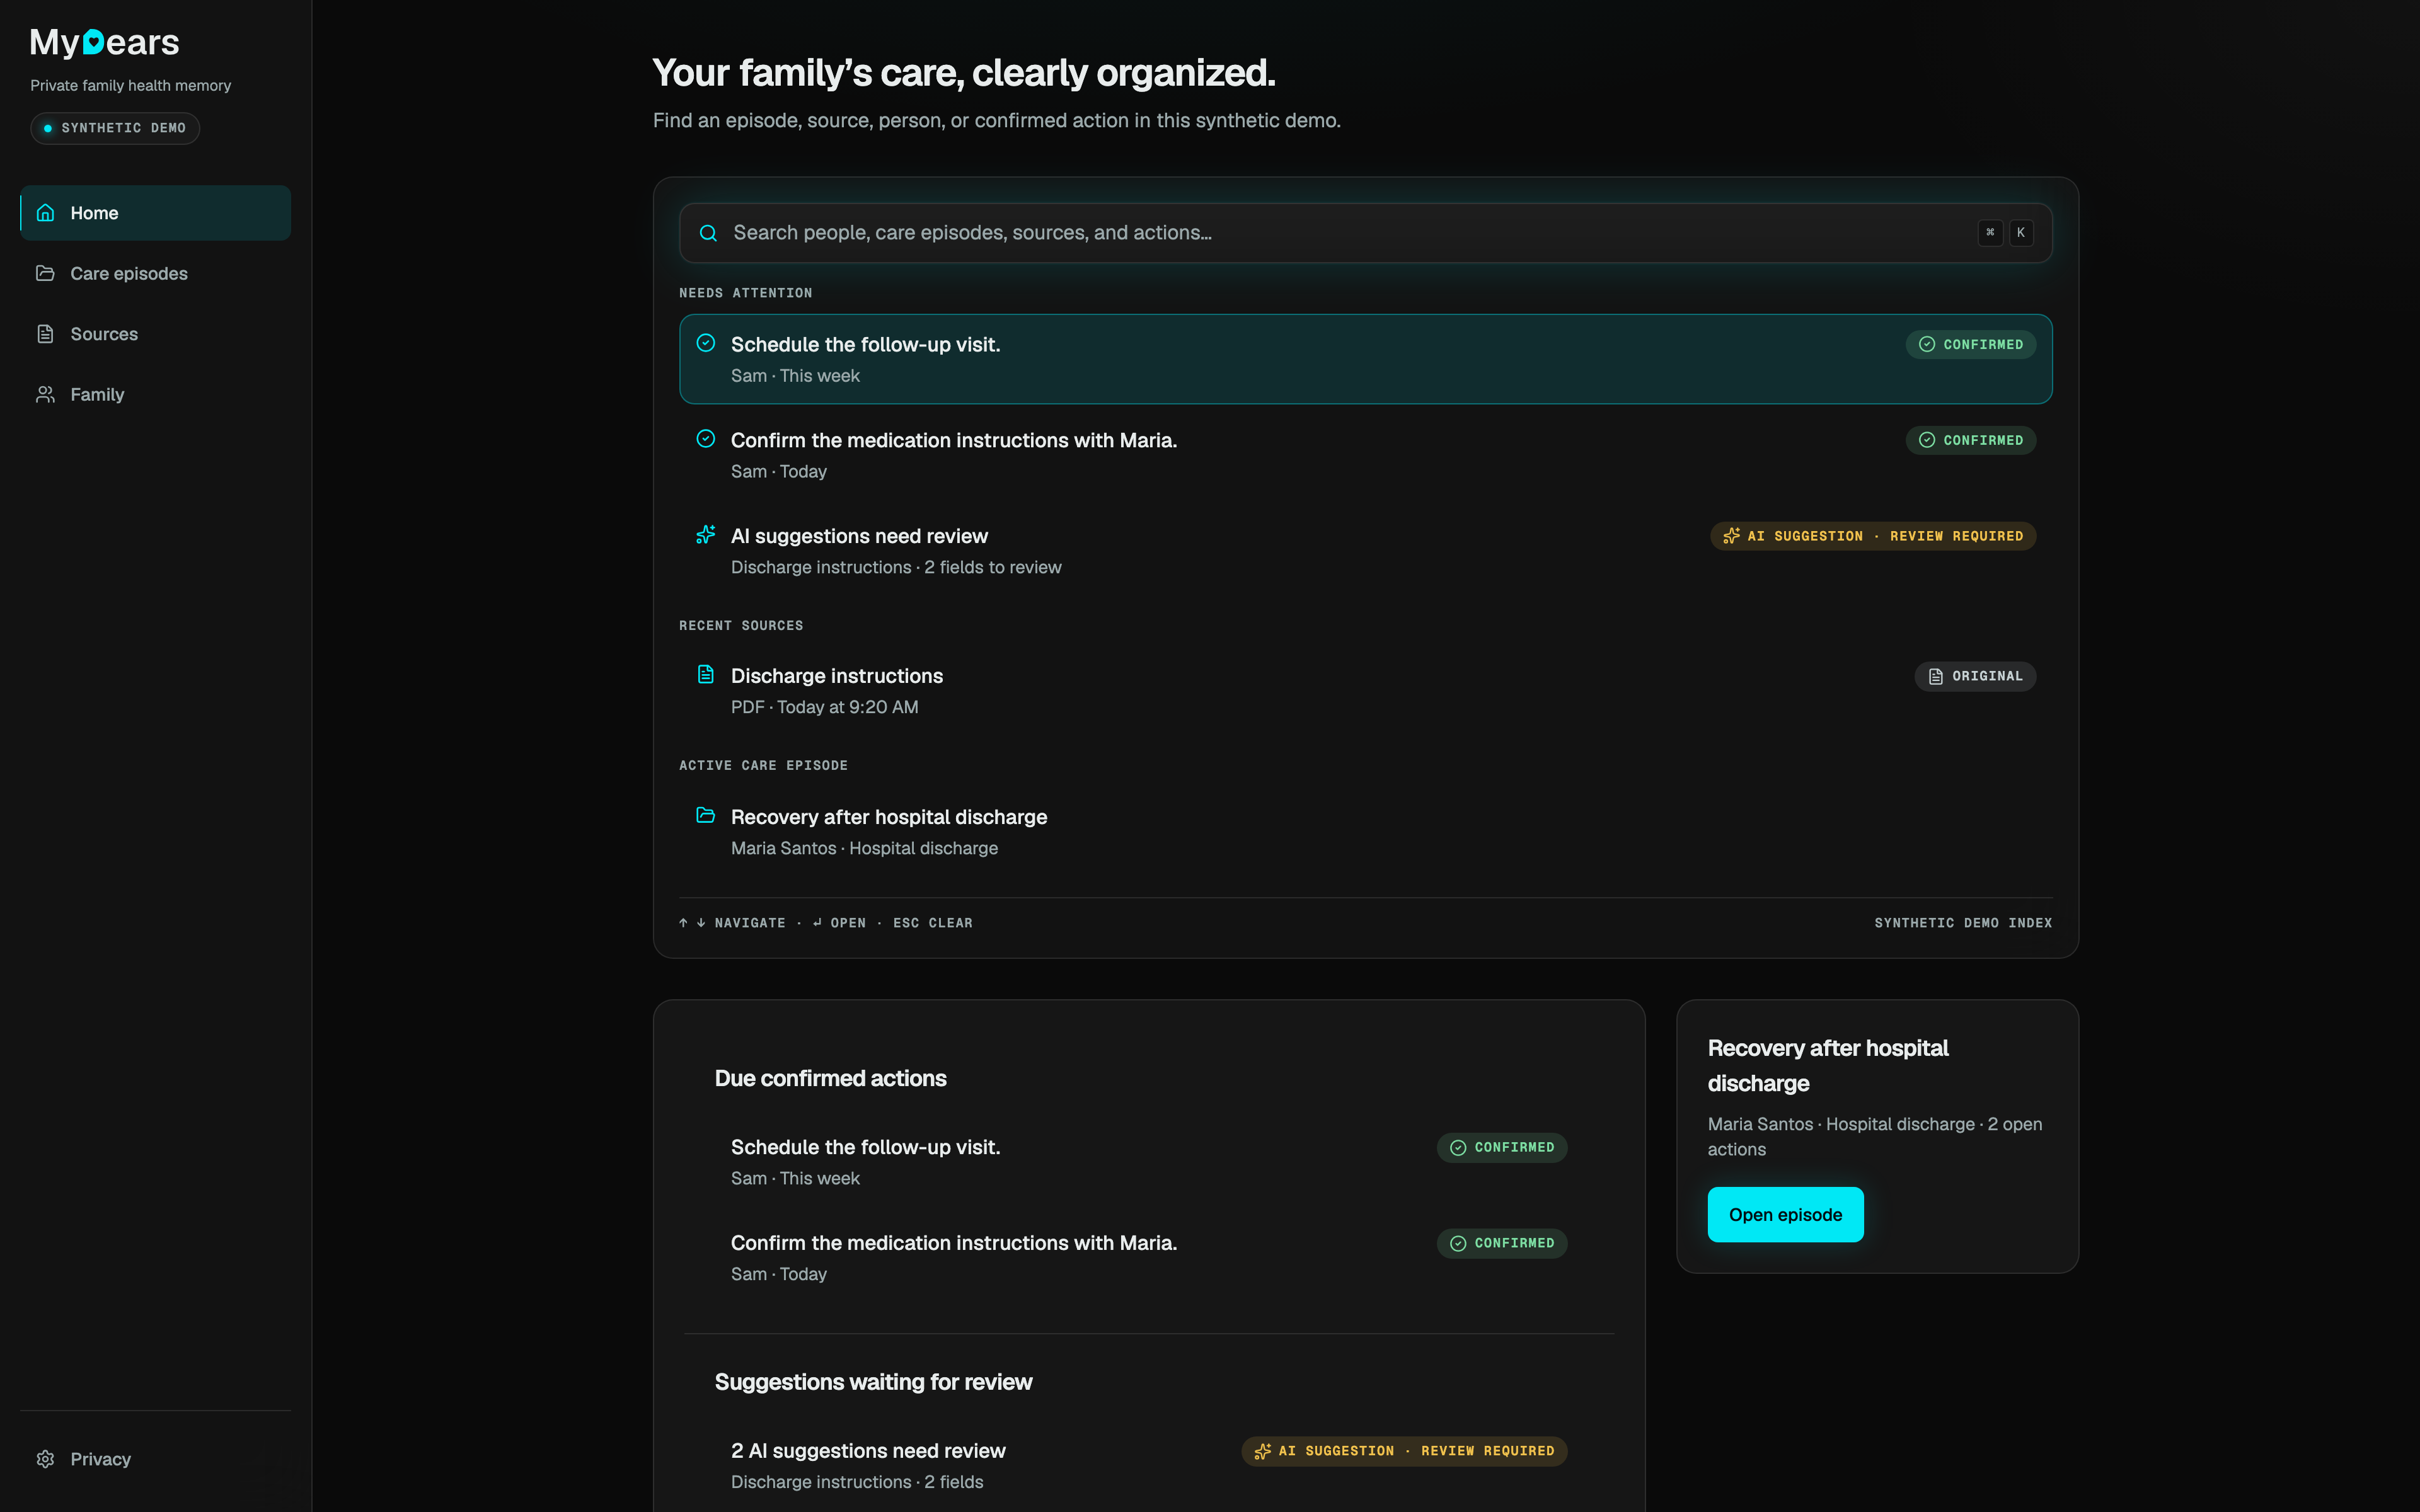The width and height of the screenshot is (2420, 1512).
Task: Click the check circle icon beside the top Confirm medication row
Action: 706,439
